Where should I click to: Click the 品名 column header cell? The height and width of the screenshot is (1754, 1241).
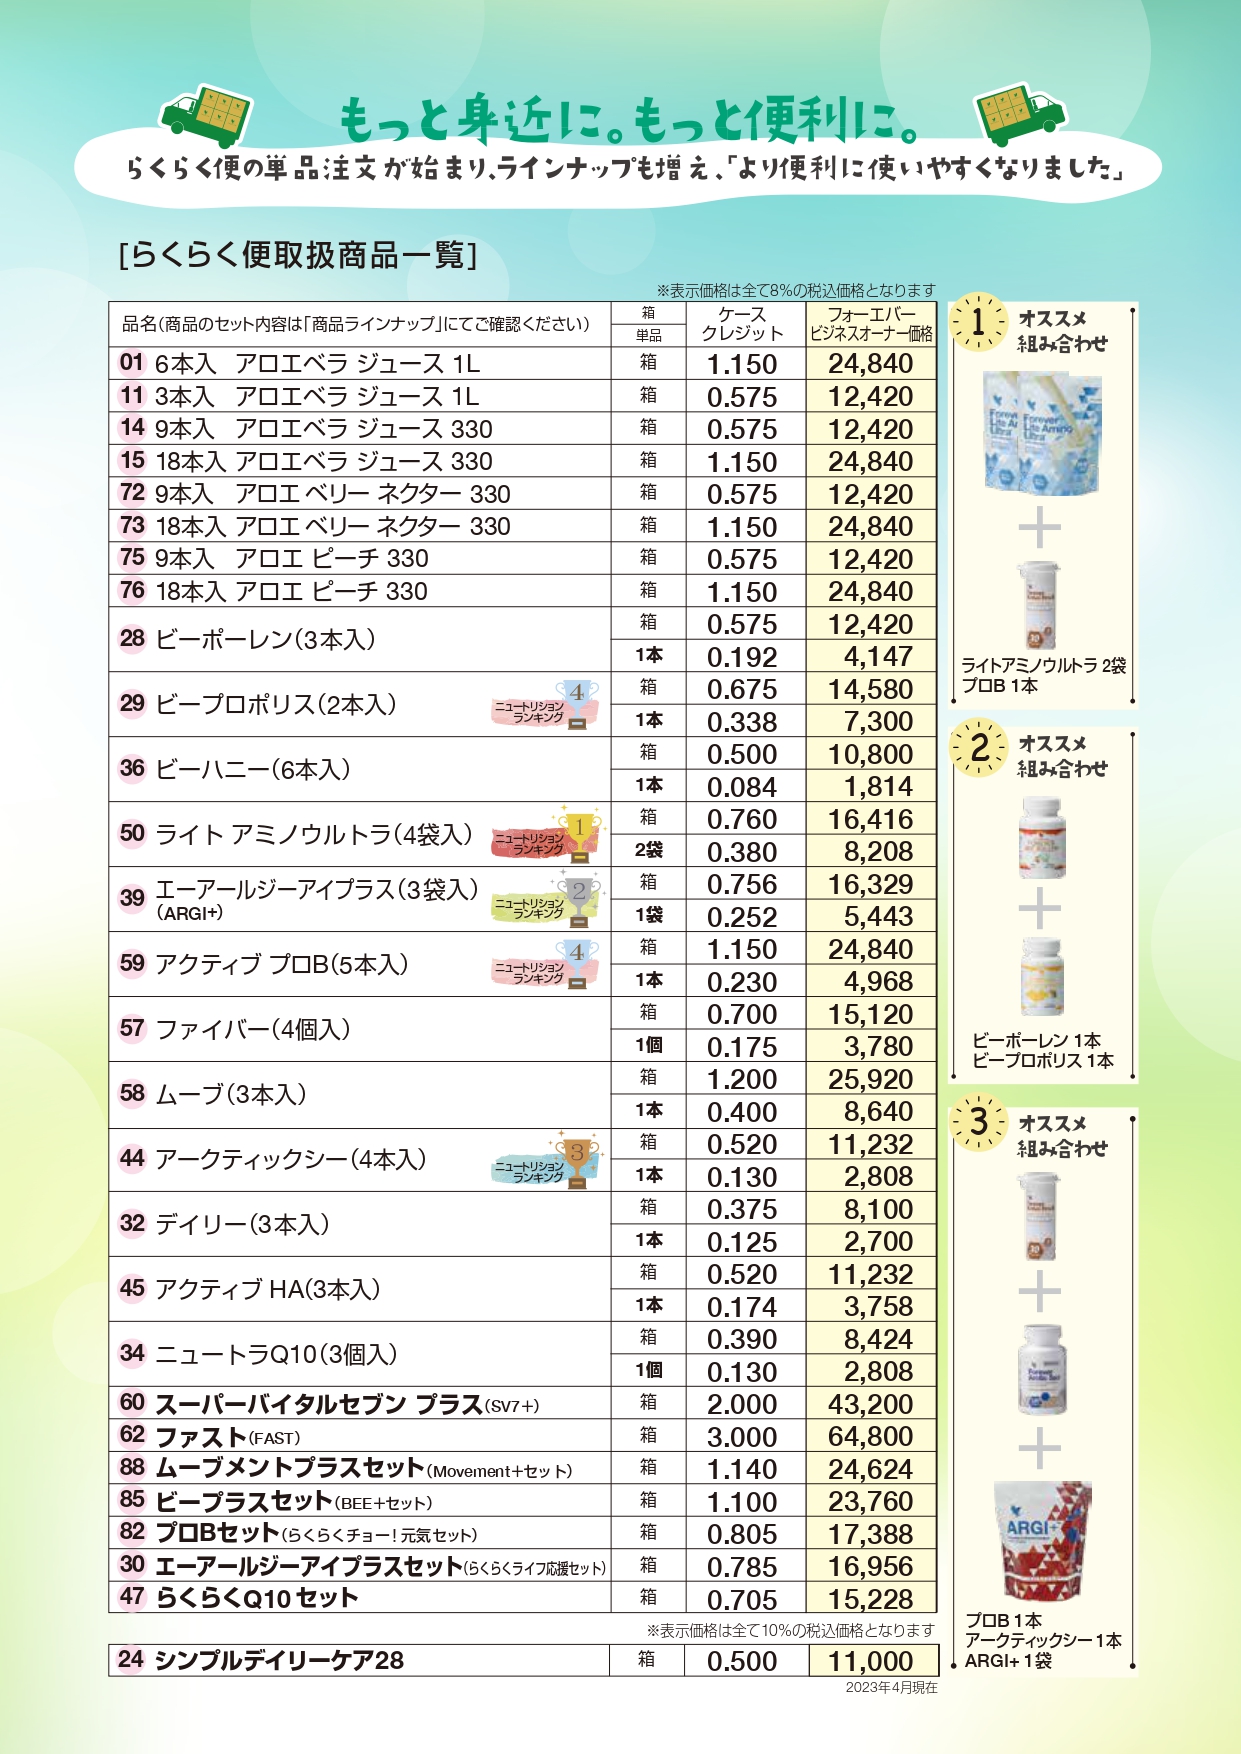[360, 324]
